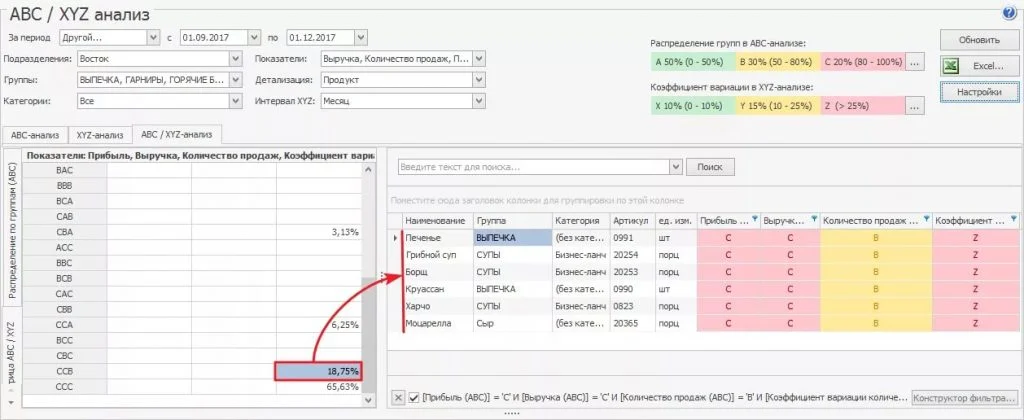Screen dimensions: 1024x420
Task: Switch to the XYZ-анализ tab
Action: [x=100, y=135]
